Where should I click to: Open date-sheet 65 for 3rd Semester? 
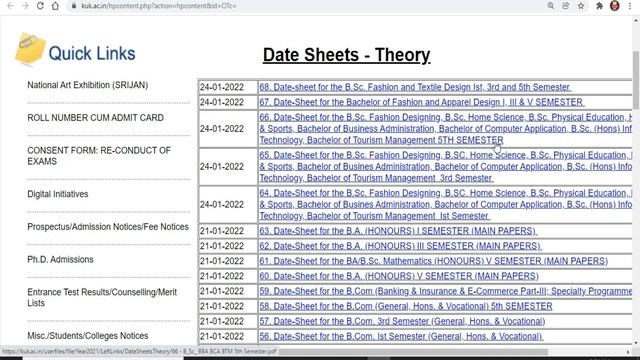click(x=445, y=167)
